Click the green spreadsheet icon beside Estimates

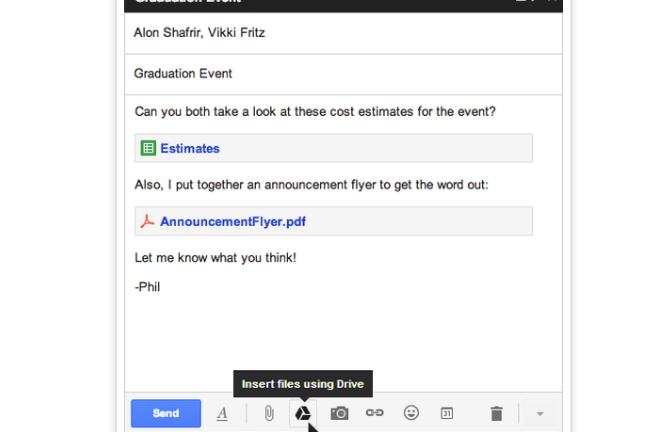148,148
